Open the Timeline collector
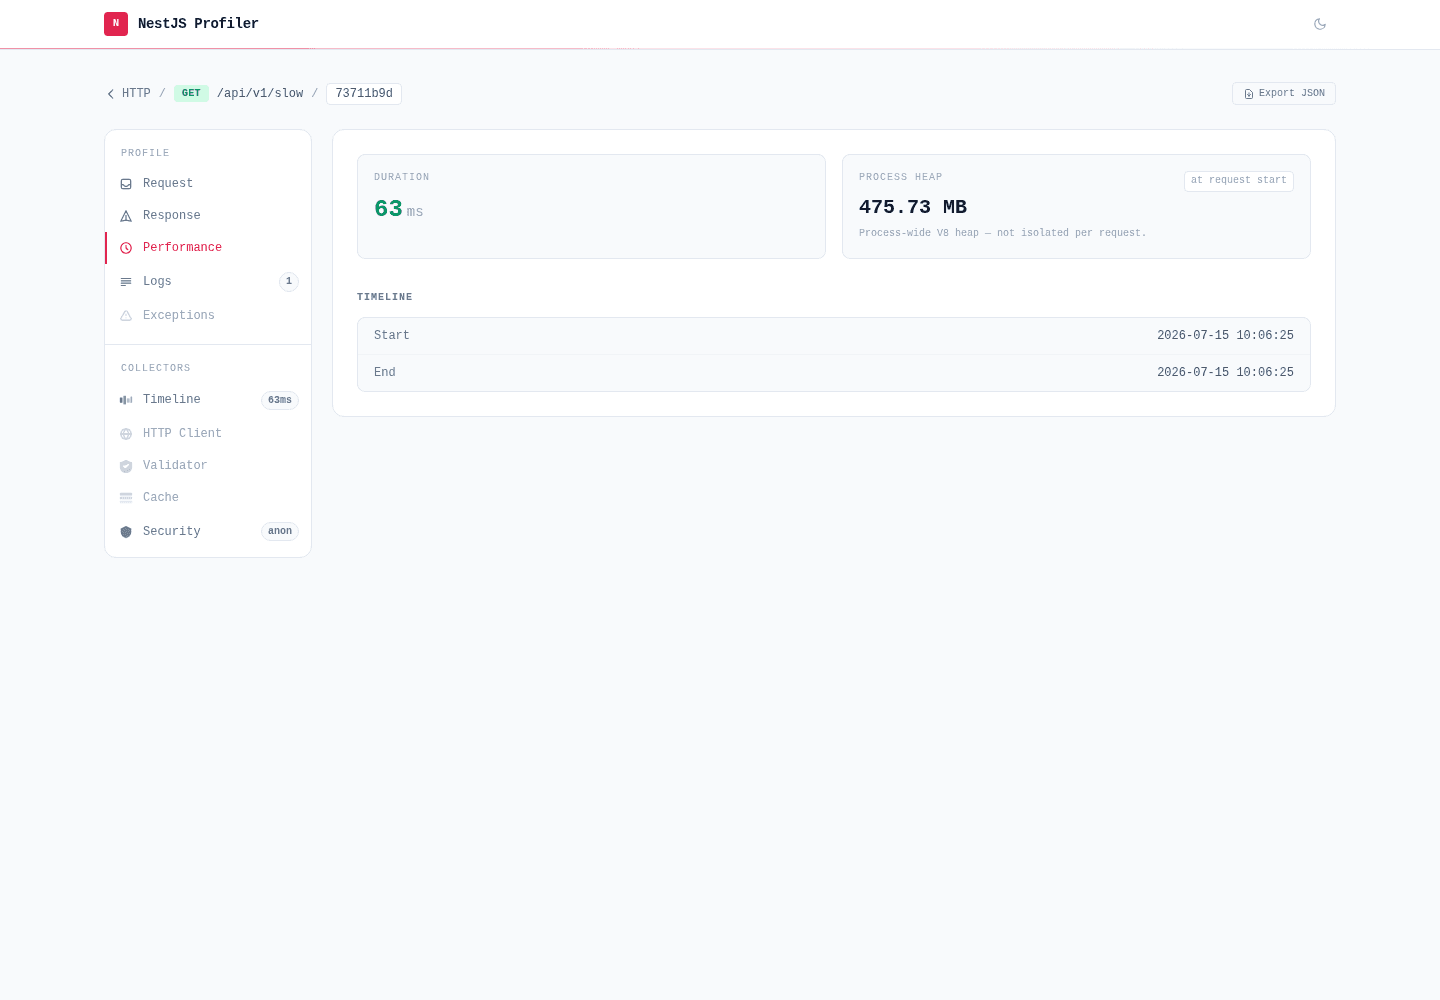 208,400
